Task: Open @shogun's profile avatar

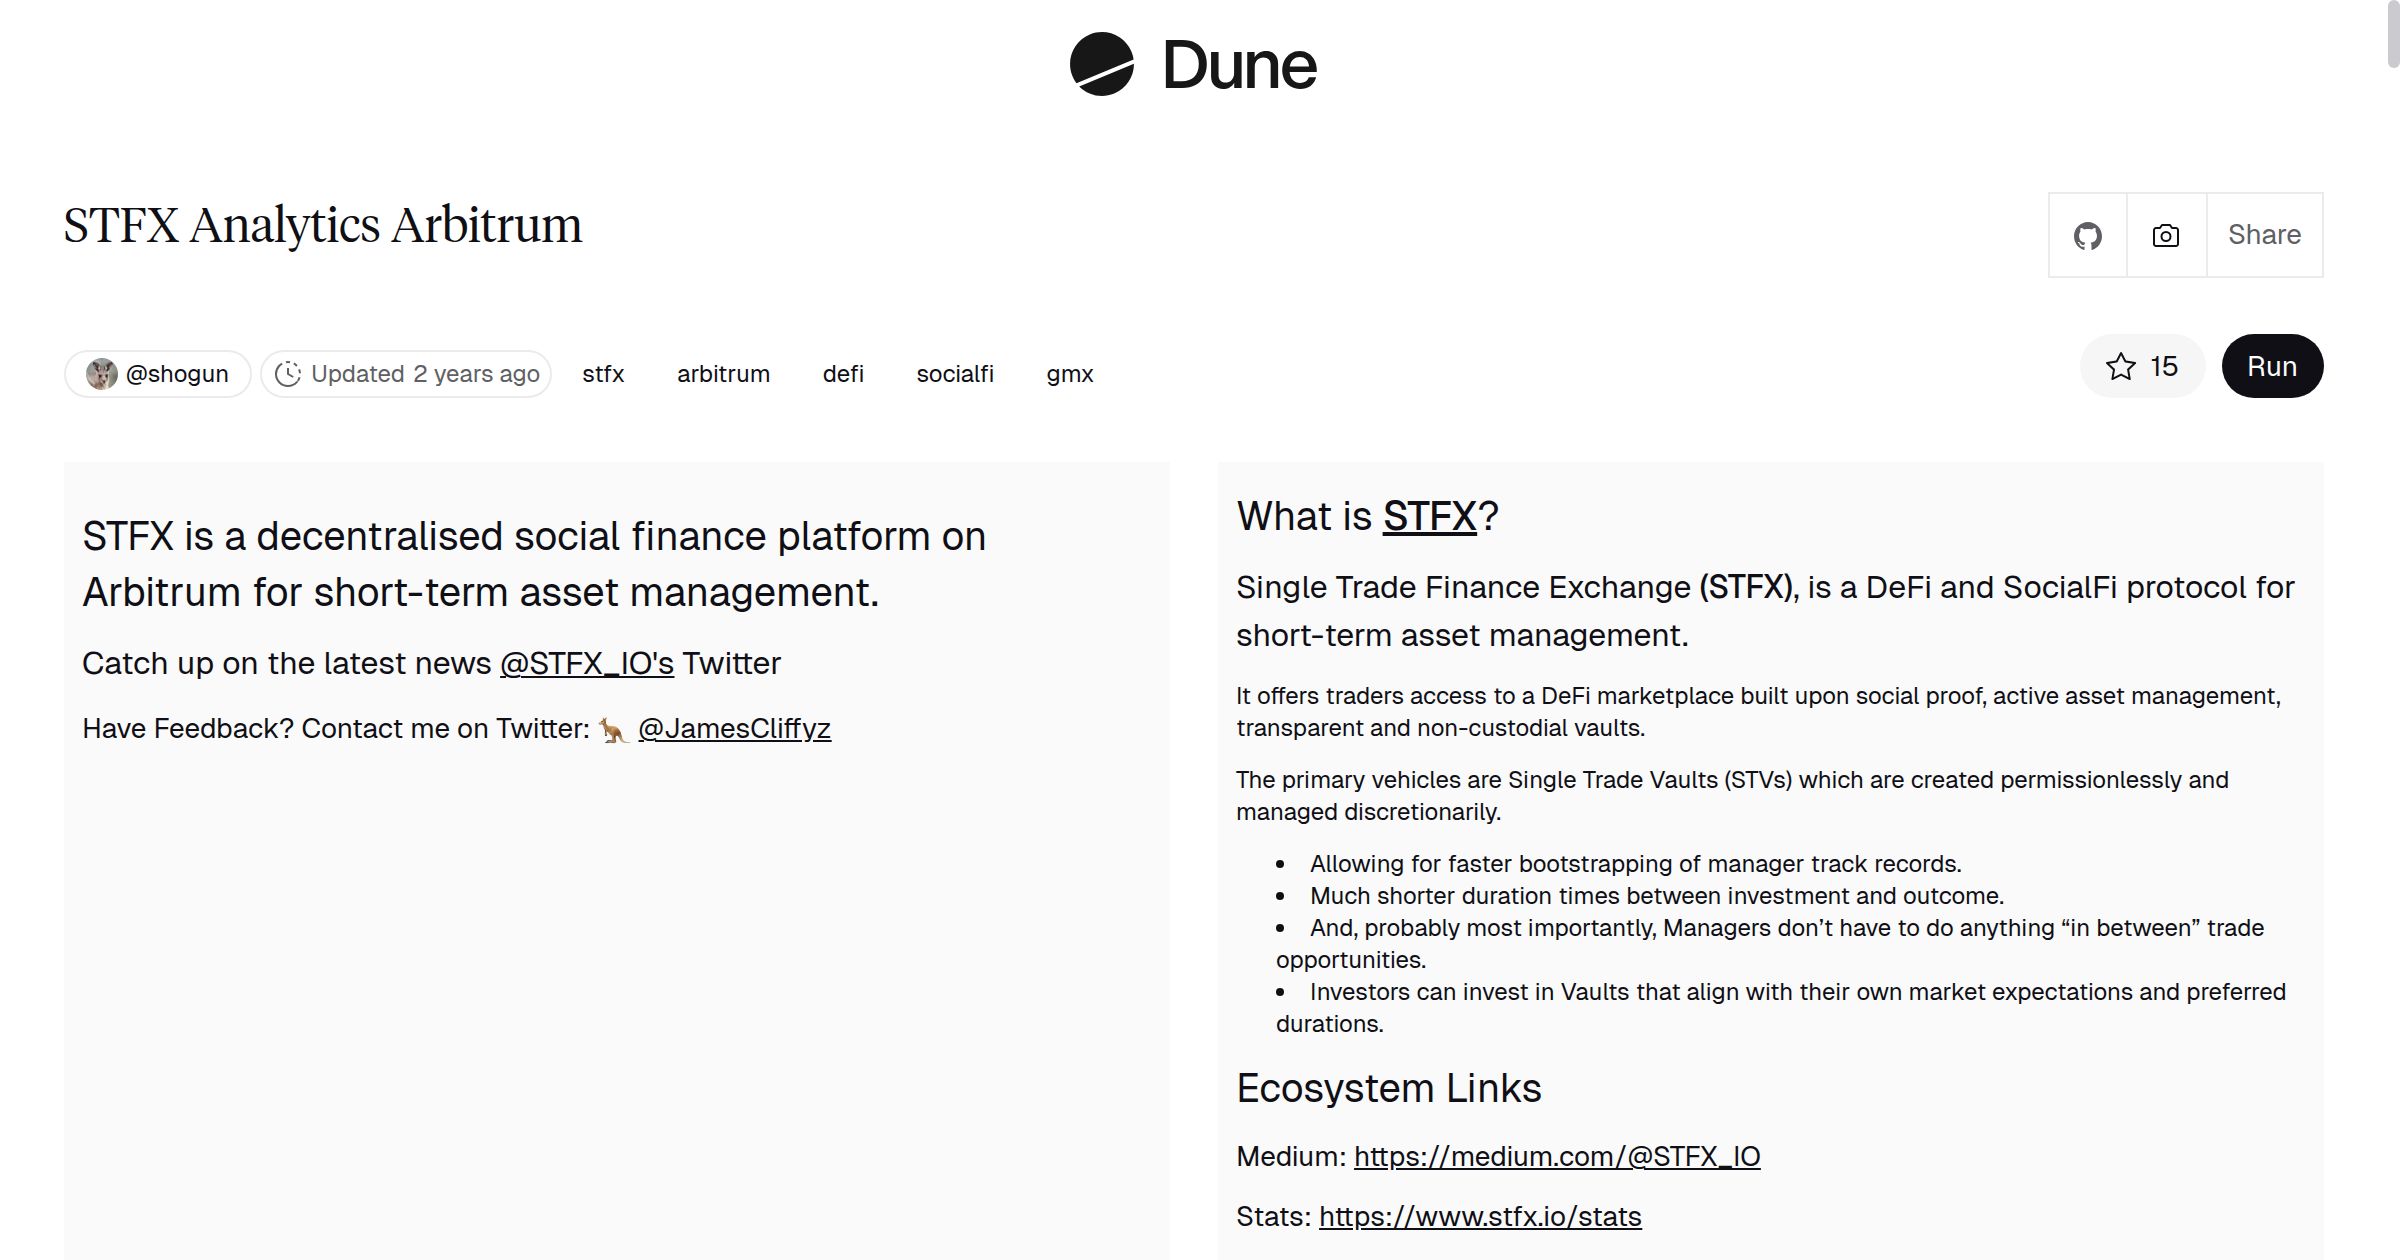Action: pos(101,373)
